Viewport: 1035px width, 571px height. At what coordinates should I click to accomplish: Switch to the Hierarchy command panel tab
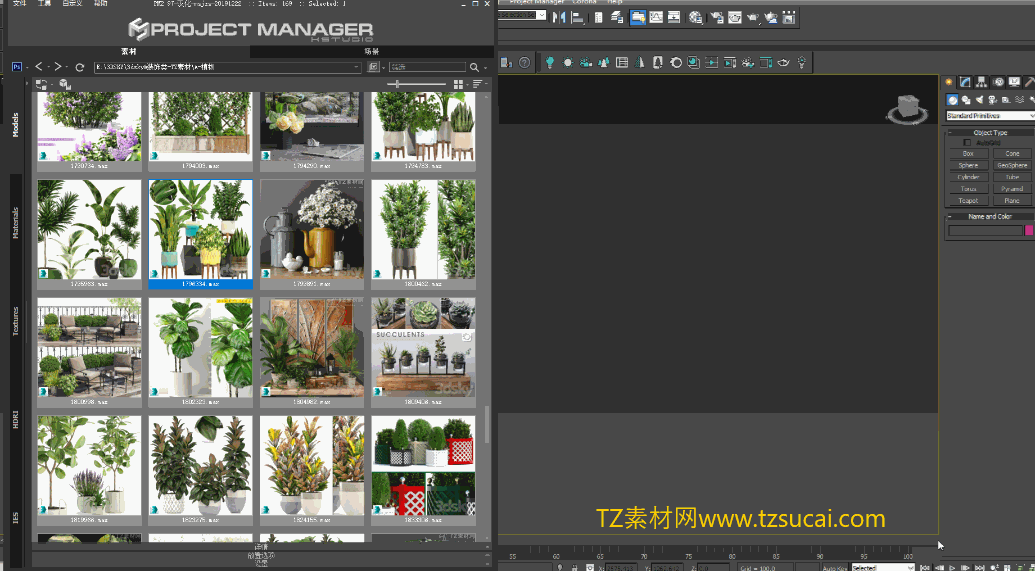point(982,82)
